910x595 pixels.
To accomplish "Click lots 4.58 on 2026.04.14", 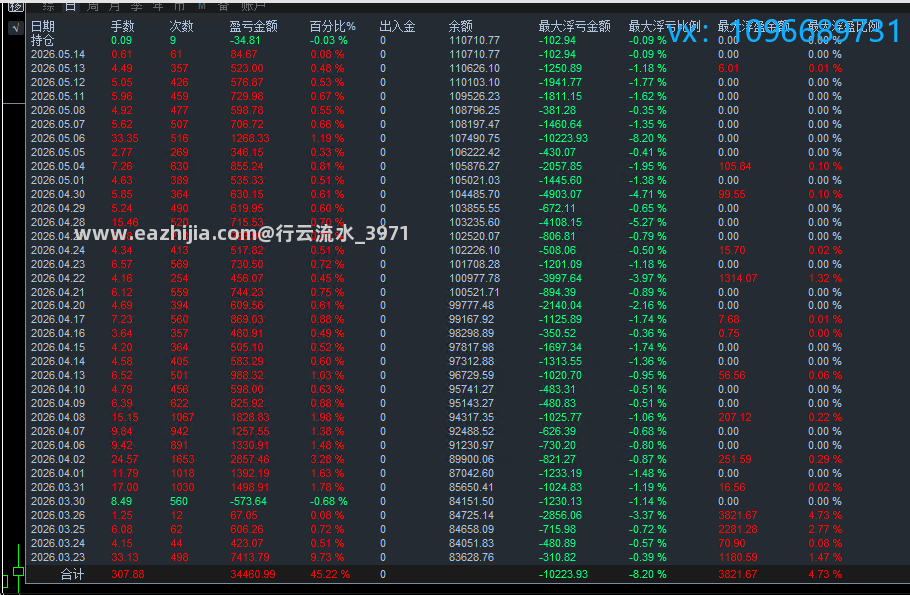I will click(122, 361).
